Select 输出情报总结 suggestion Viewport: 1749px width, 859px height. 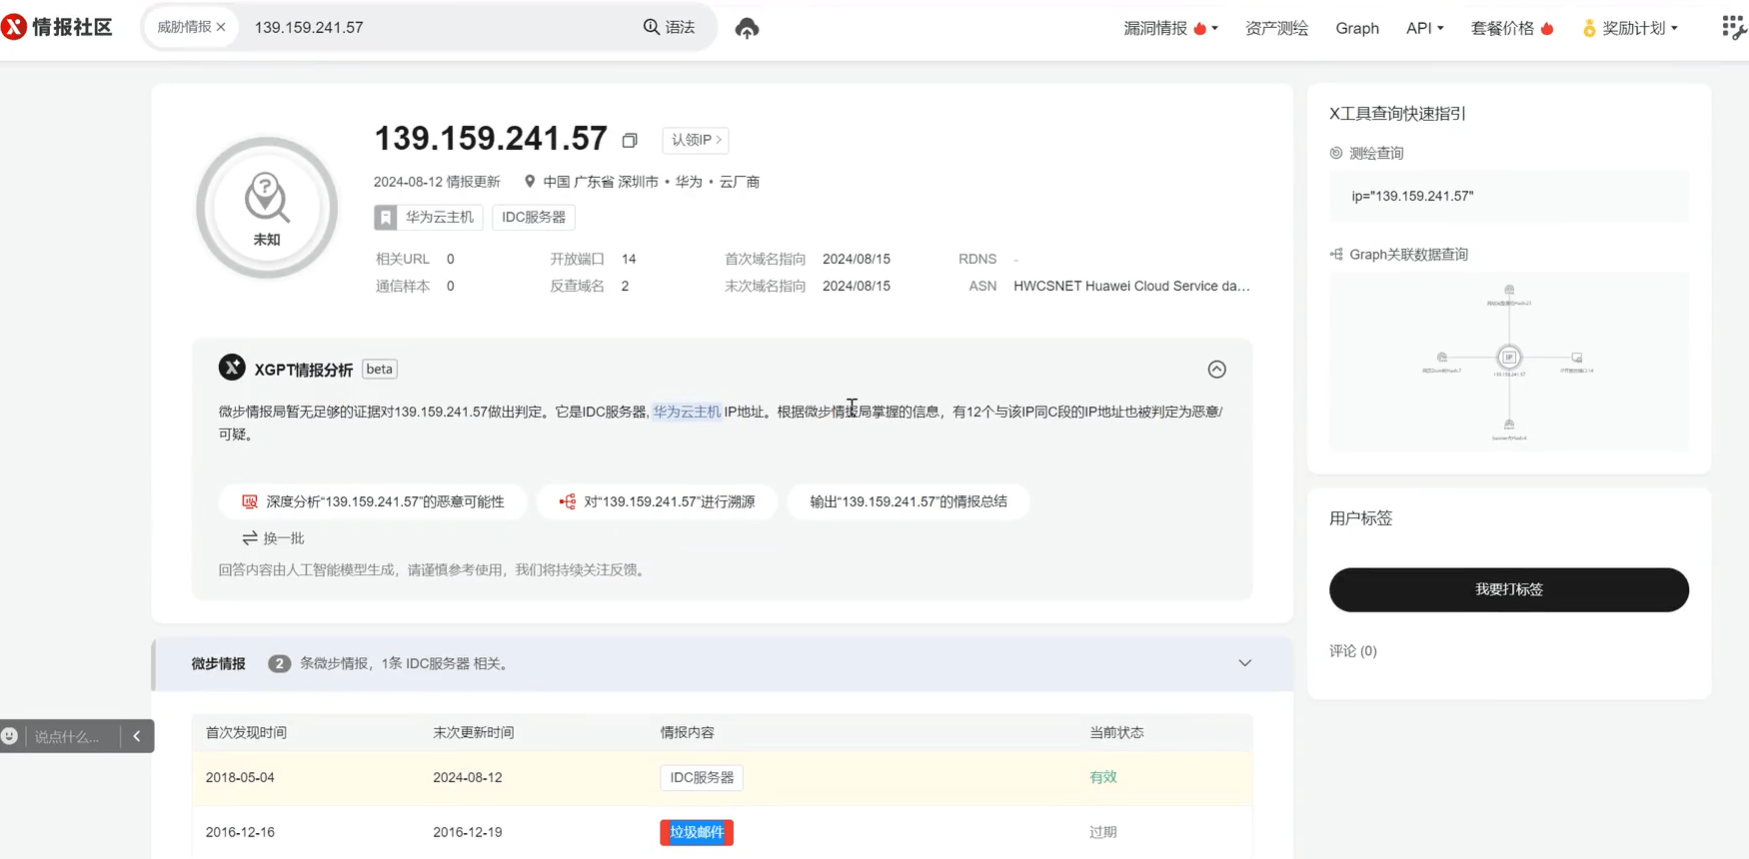[908, 502]
